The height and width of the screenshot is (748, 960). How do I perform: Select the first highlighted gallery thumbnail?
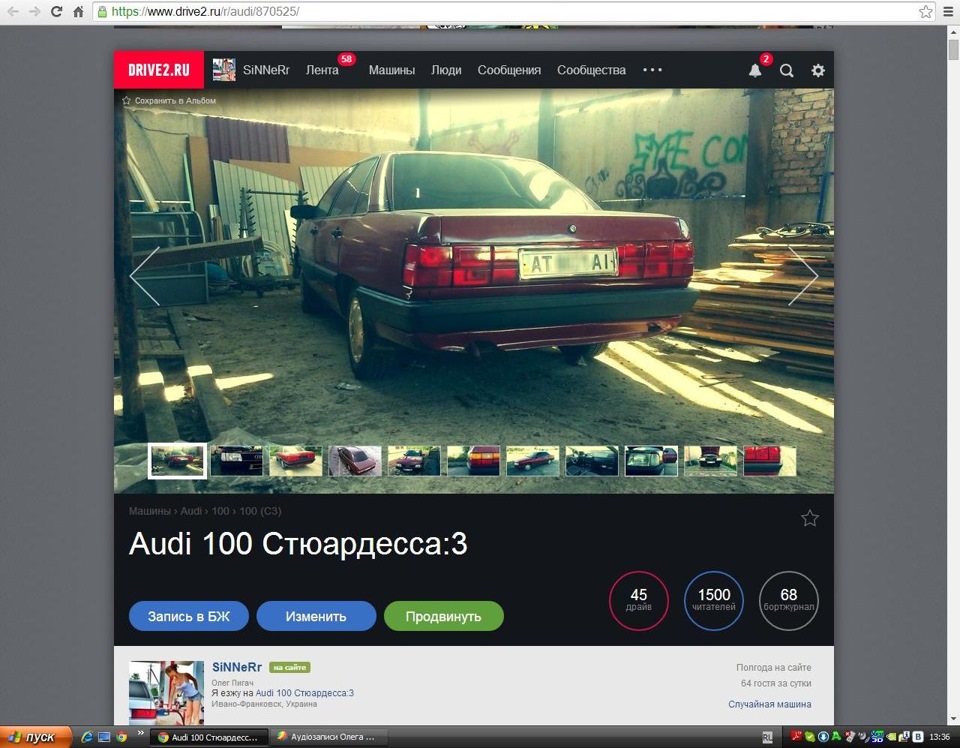coord(177,460)
